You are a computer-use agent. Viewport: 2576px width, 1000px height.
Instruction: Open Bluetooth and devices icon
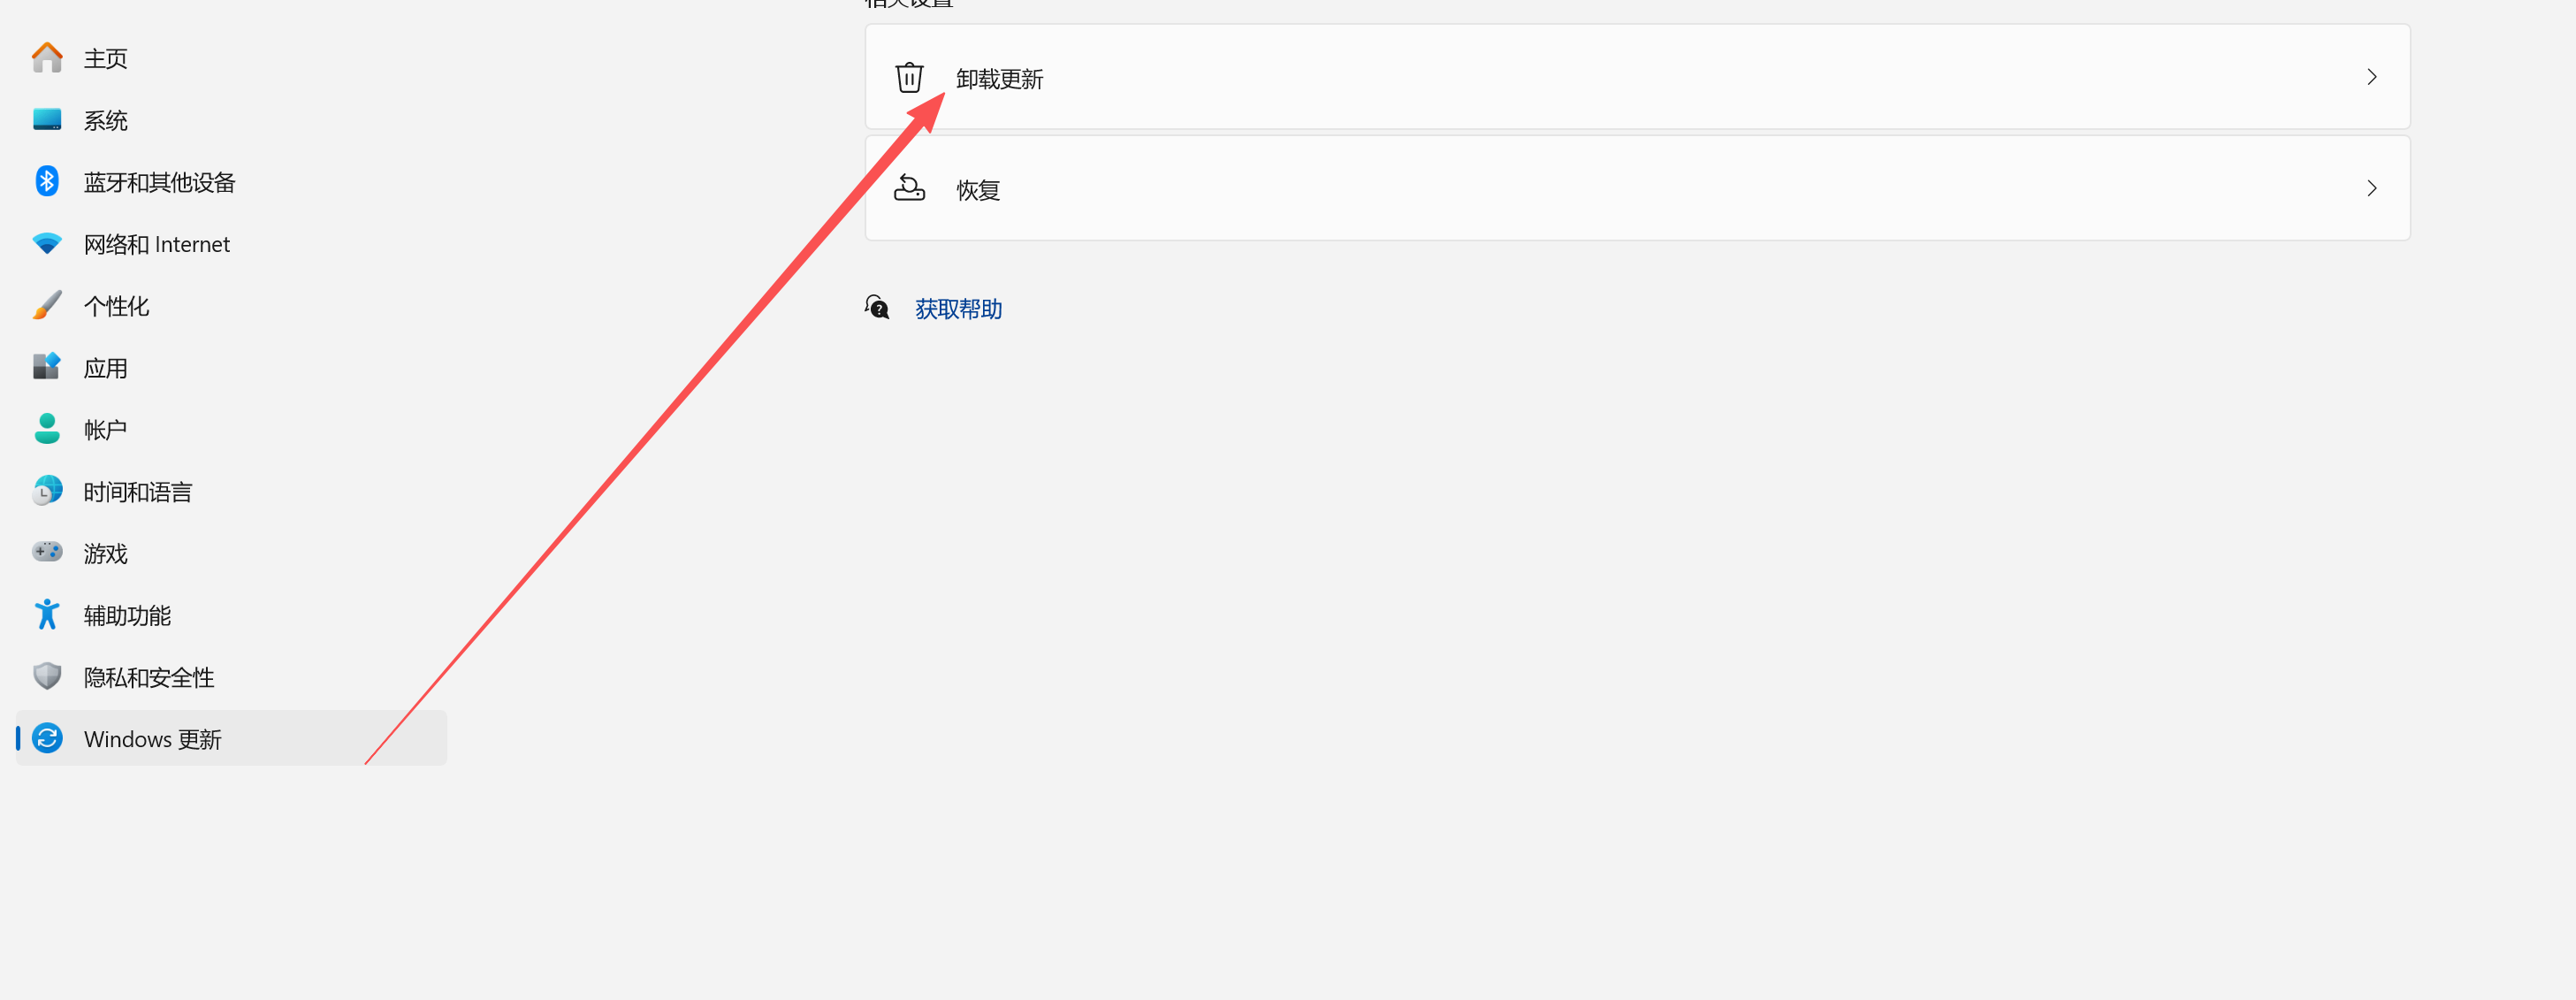click(47, 181)
